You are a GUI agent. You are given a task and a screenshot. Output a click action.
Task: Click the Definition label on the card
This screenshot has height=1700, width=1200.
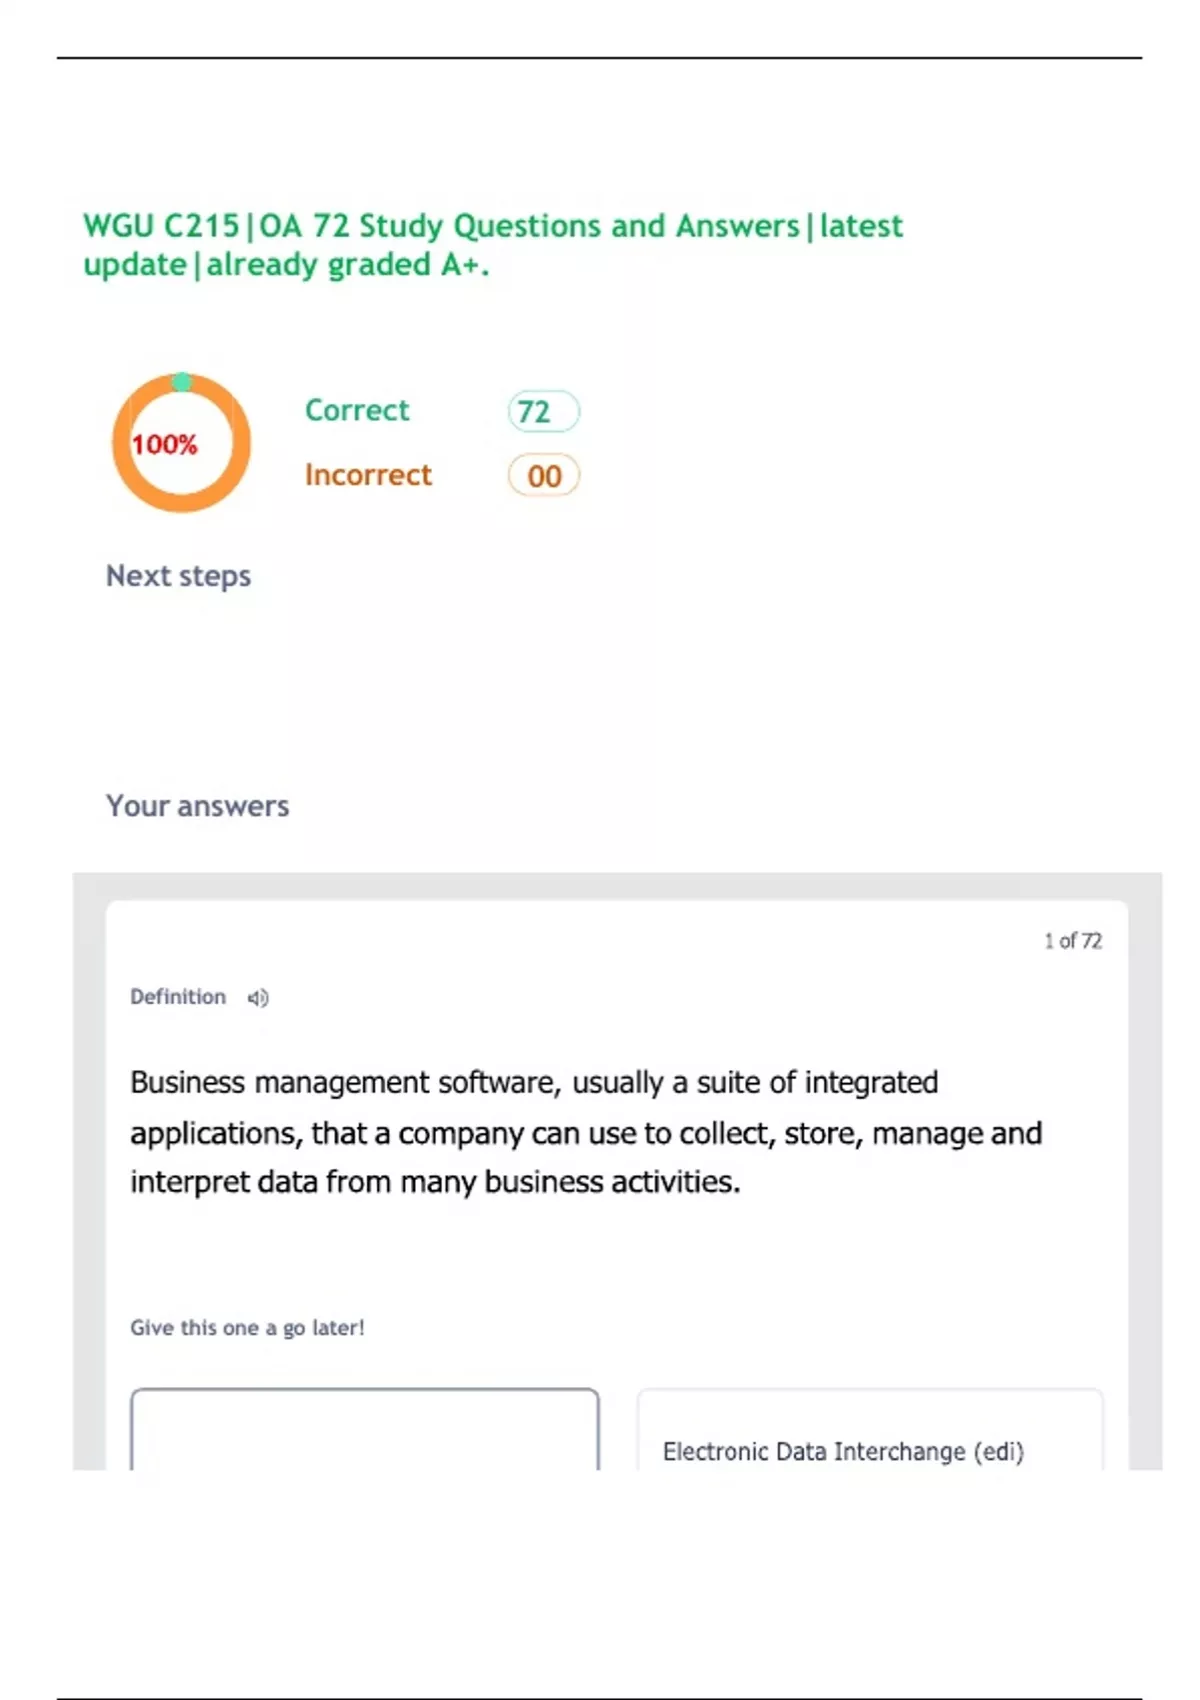(178, 997)
